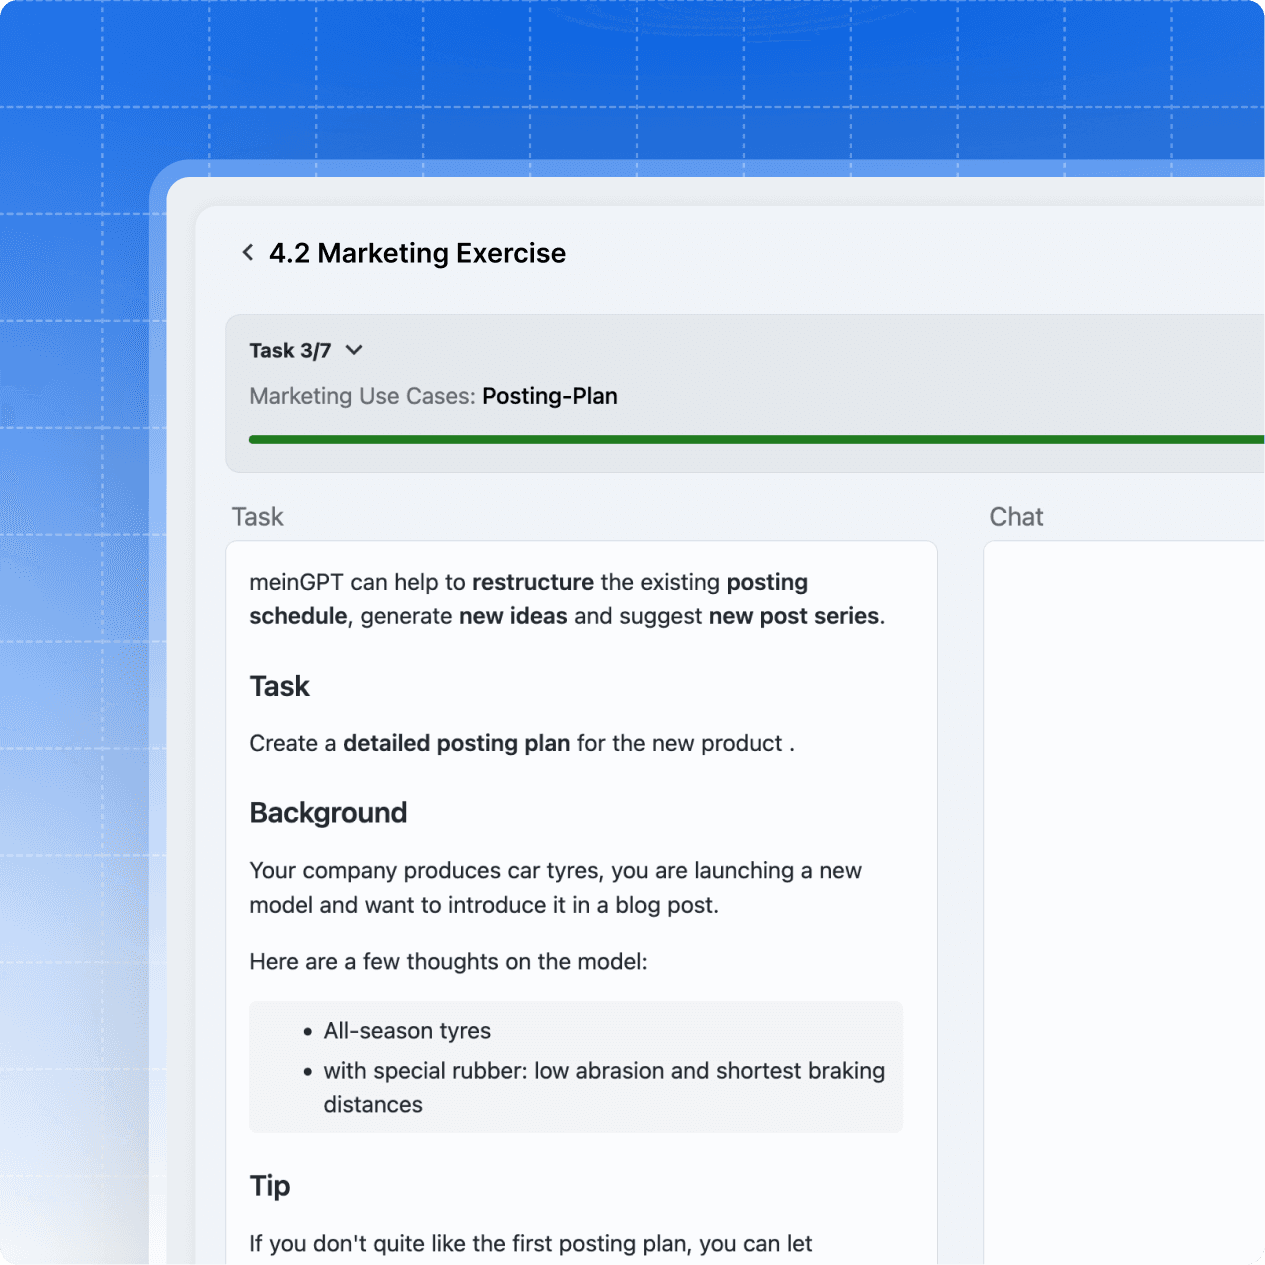Select the downward chevron in the task header

(x=353, y=350)
